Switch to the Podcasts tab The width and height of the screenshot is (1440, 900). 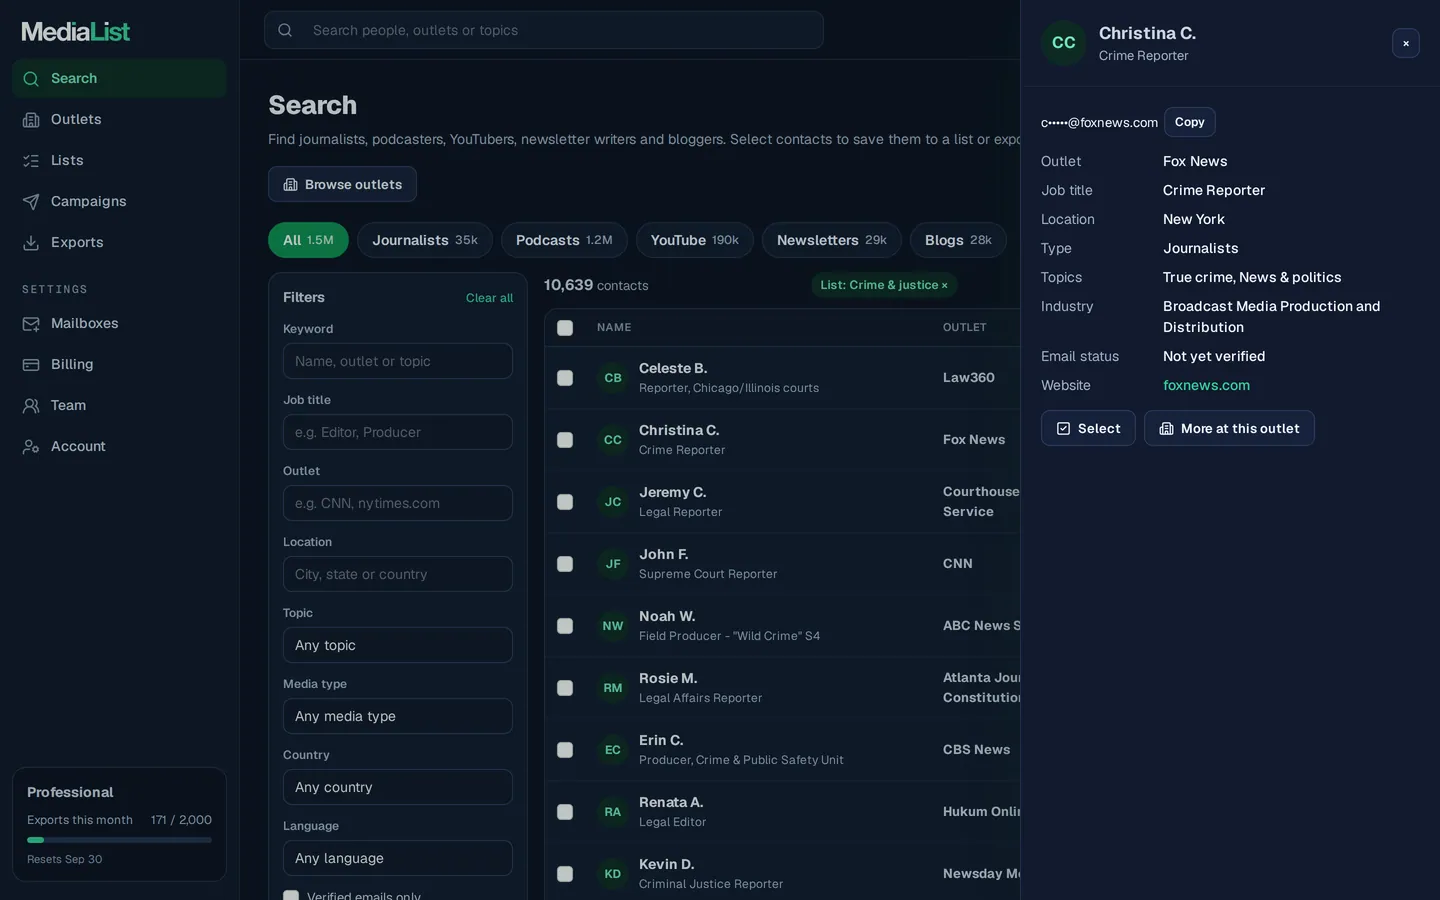tap(564, 240)
